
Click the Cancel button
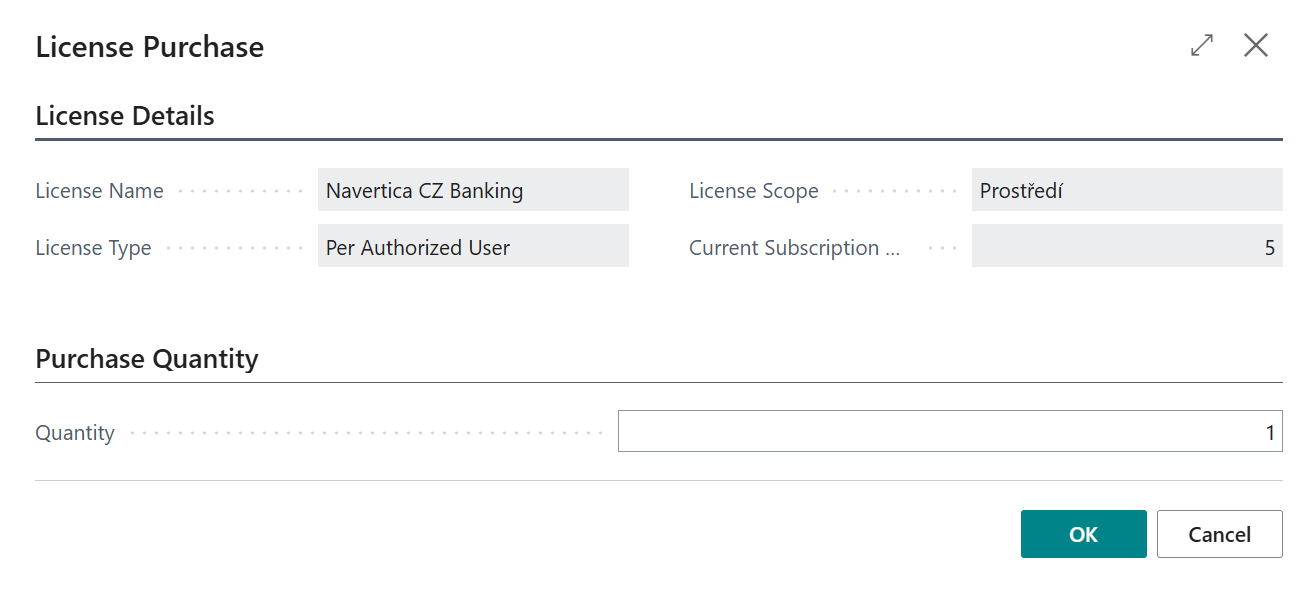click(1219, 533)
